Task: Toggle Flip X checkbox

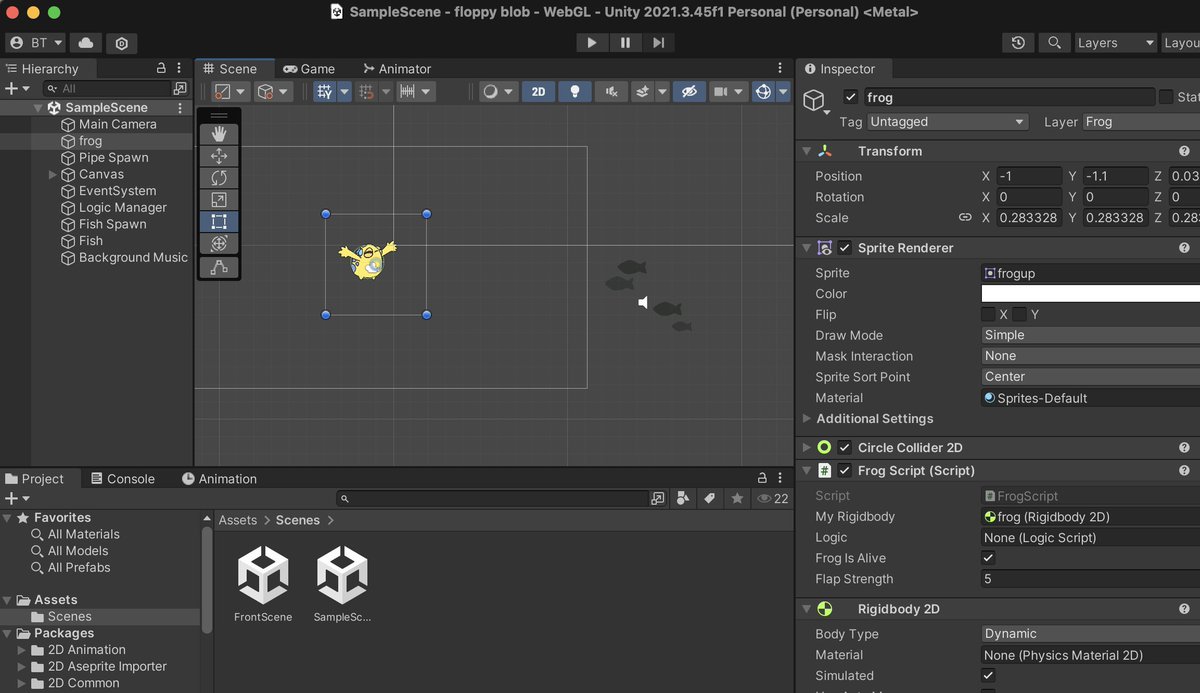Action: 989,314
